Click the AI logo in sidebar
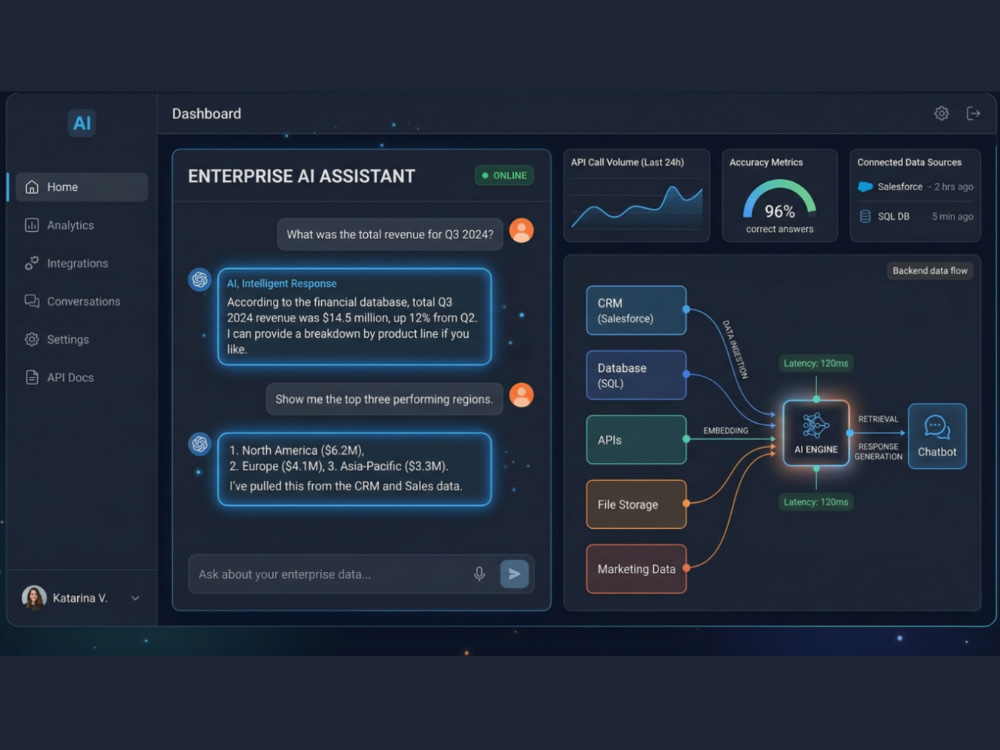This screenshot has height=750, width=1000. pyautogui.click(x=82, y=122)
